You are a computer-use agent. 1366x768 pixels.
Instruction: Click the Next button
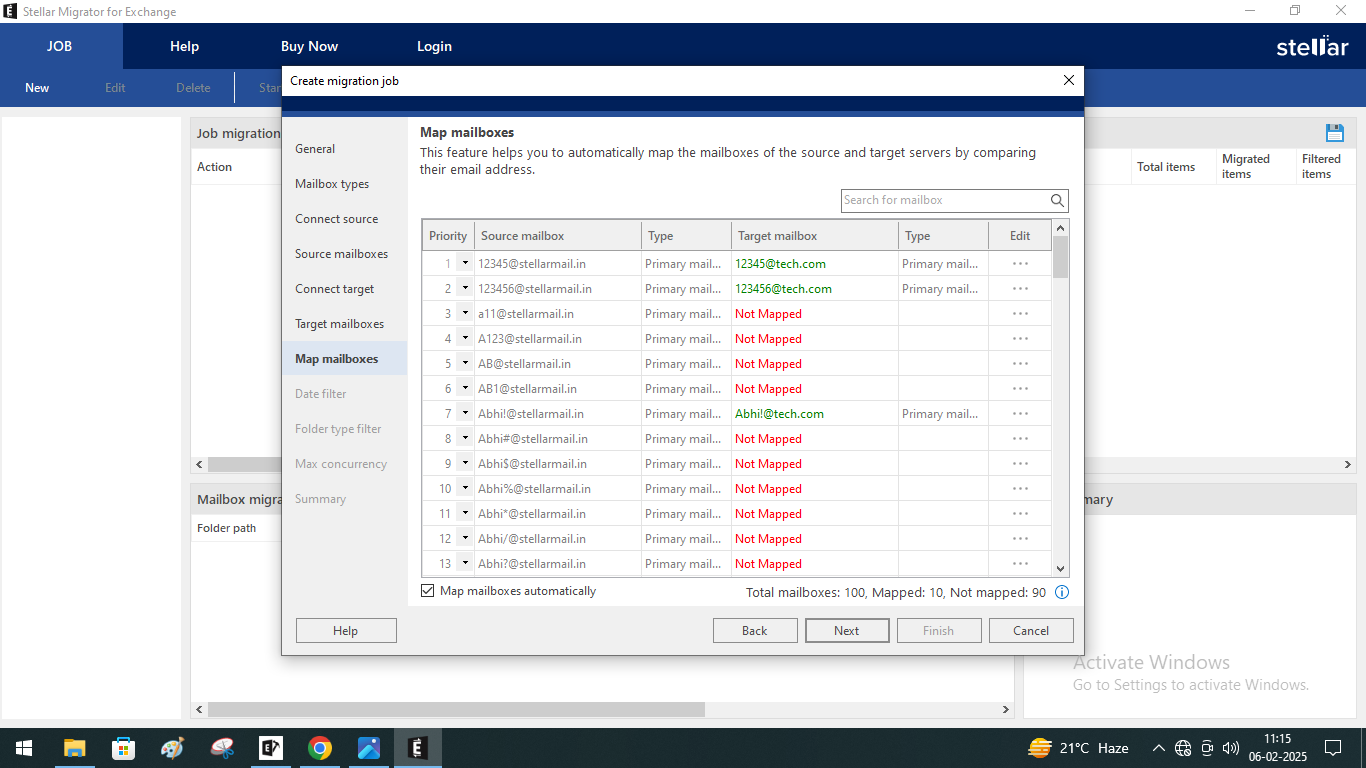(x=847, y=631)
